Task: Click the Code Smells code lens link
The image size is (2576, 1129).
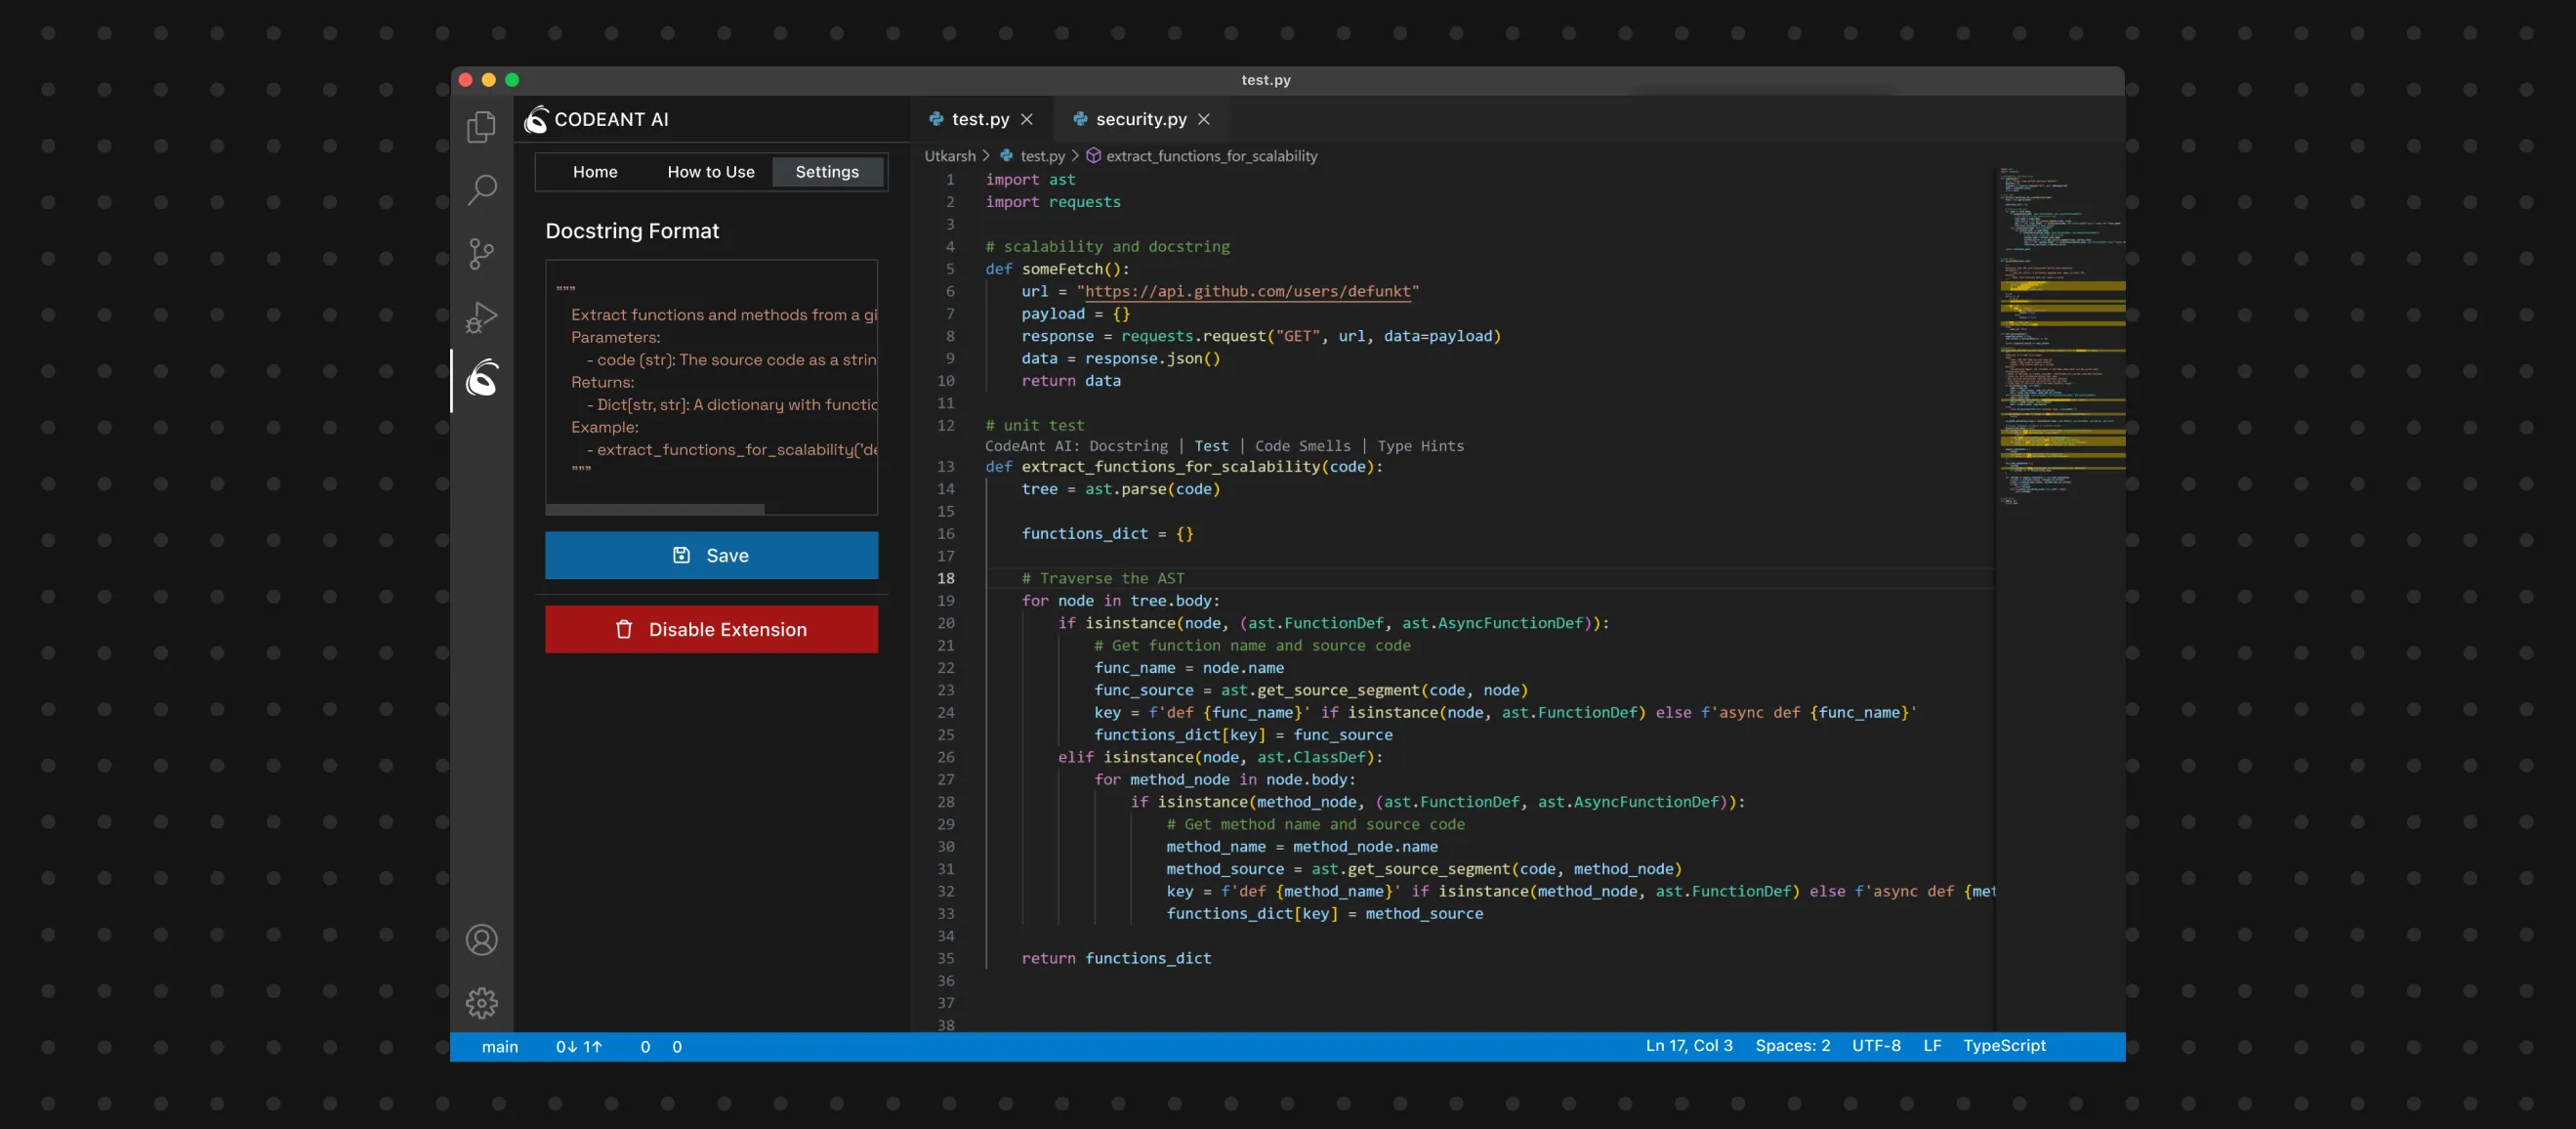Action: coord(1302,446)
